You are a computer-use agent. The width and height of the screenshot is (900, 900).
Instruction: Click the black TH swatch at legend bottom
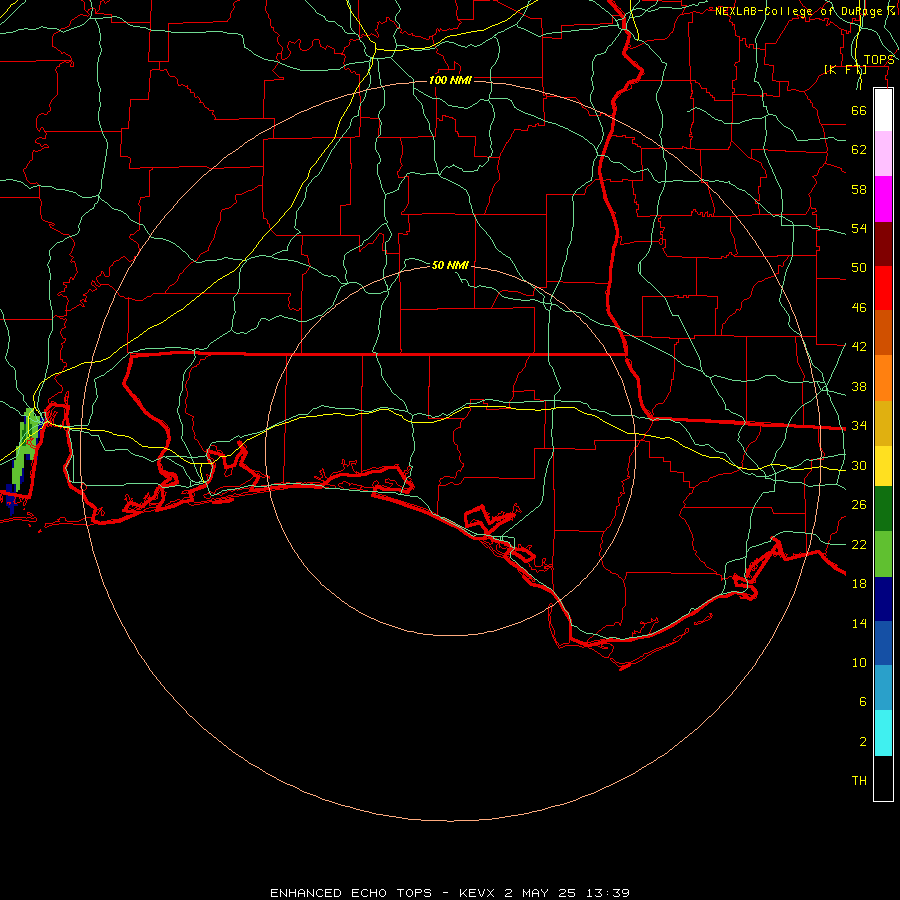(x=883, y=778)
